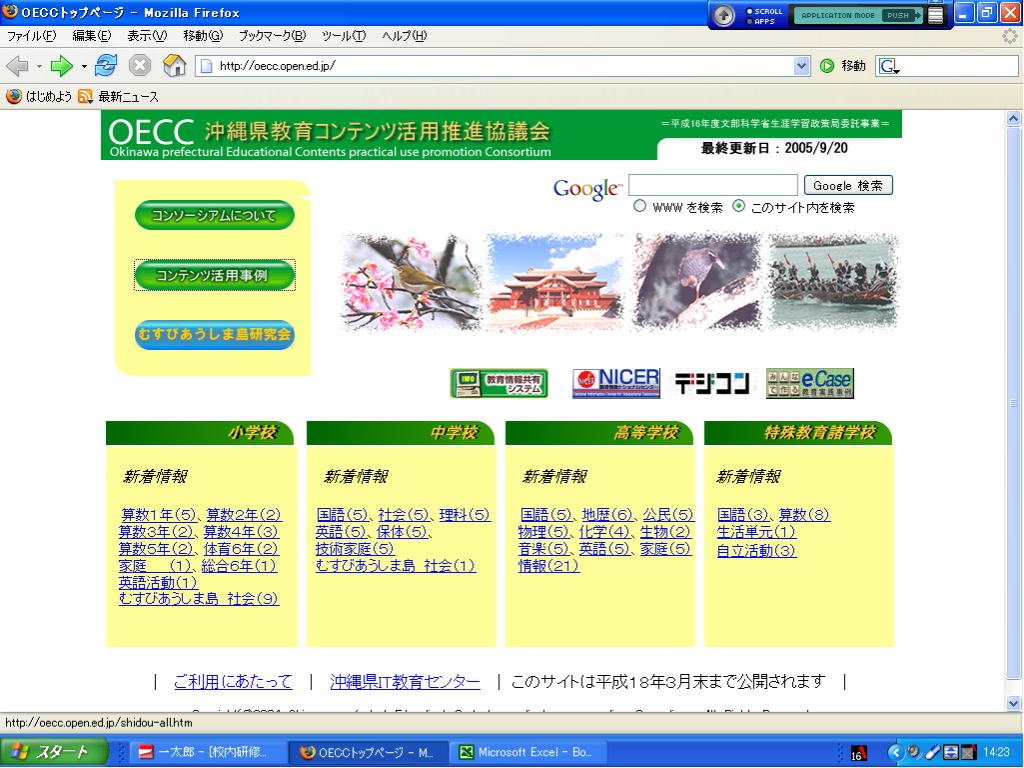Open 理科(5) link under 中学校

pyautogui.click(x=464, y=515)
